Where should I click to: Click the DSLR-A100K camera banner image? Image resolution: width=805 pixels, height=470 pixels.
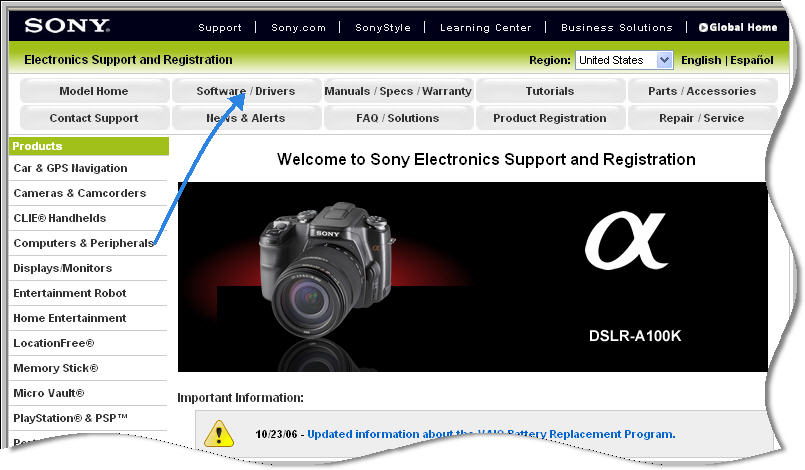click(x=472, y=277)
